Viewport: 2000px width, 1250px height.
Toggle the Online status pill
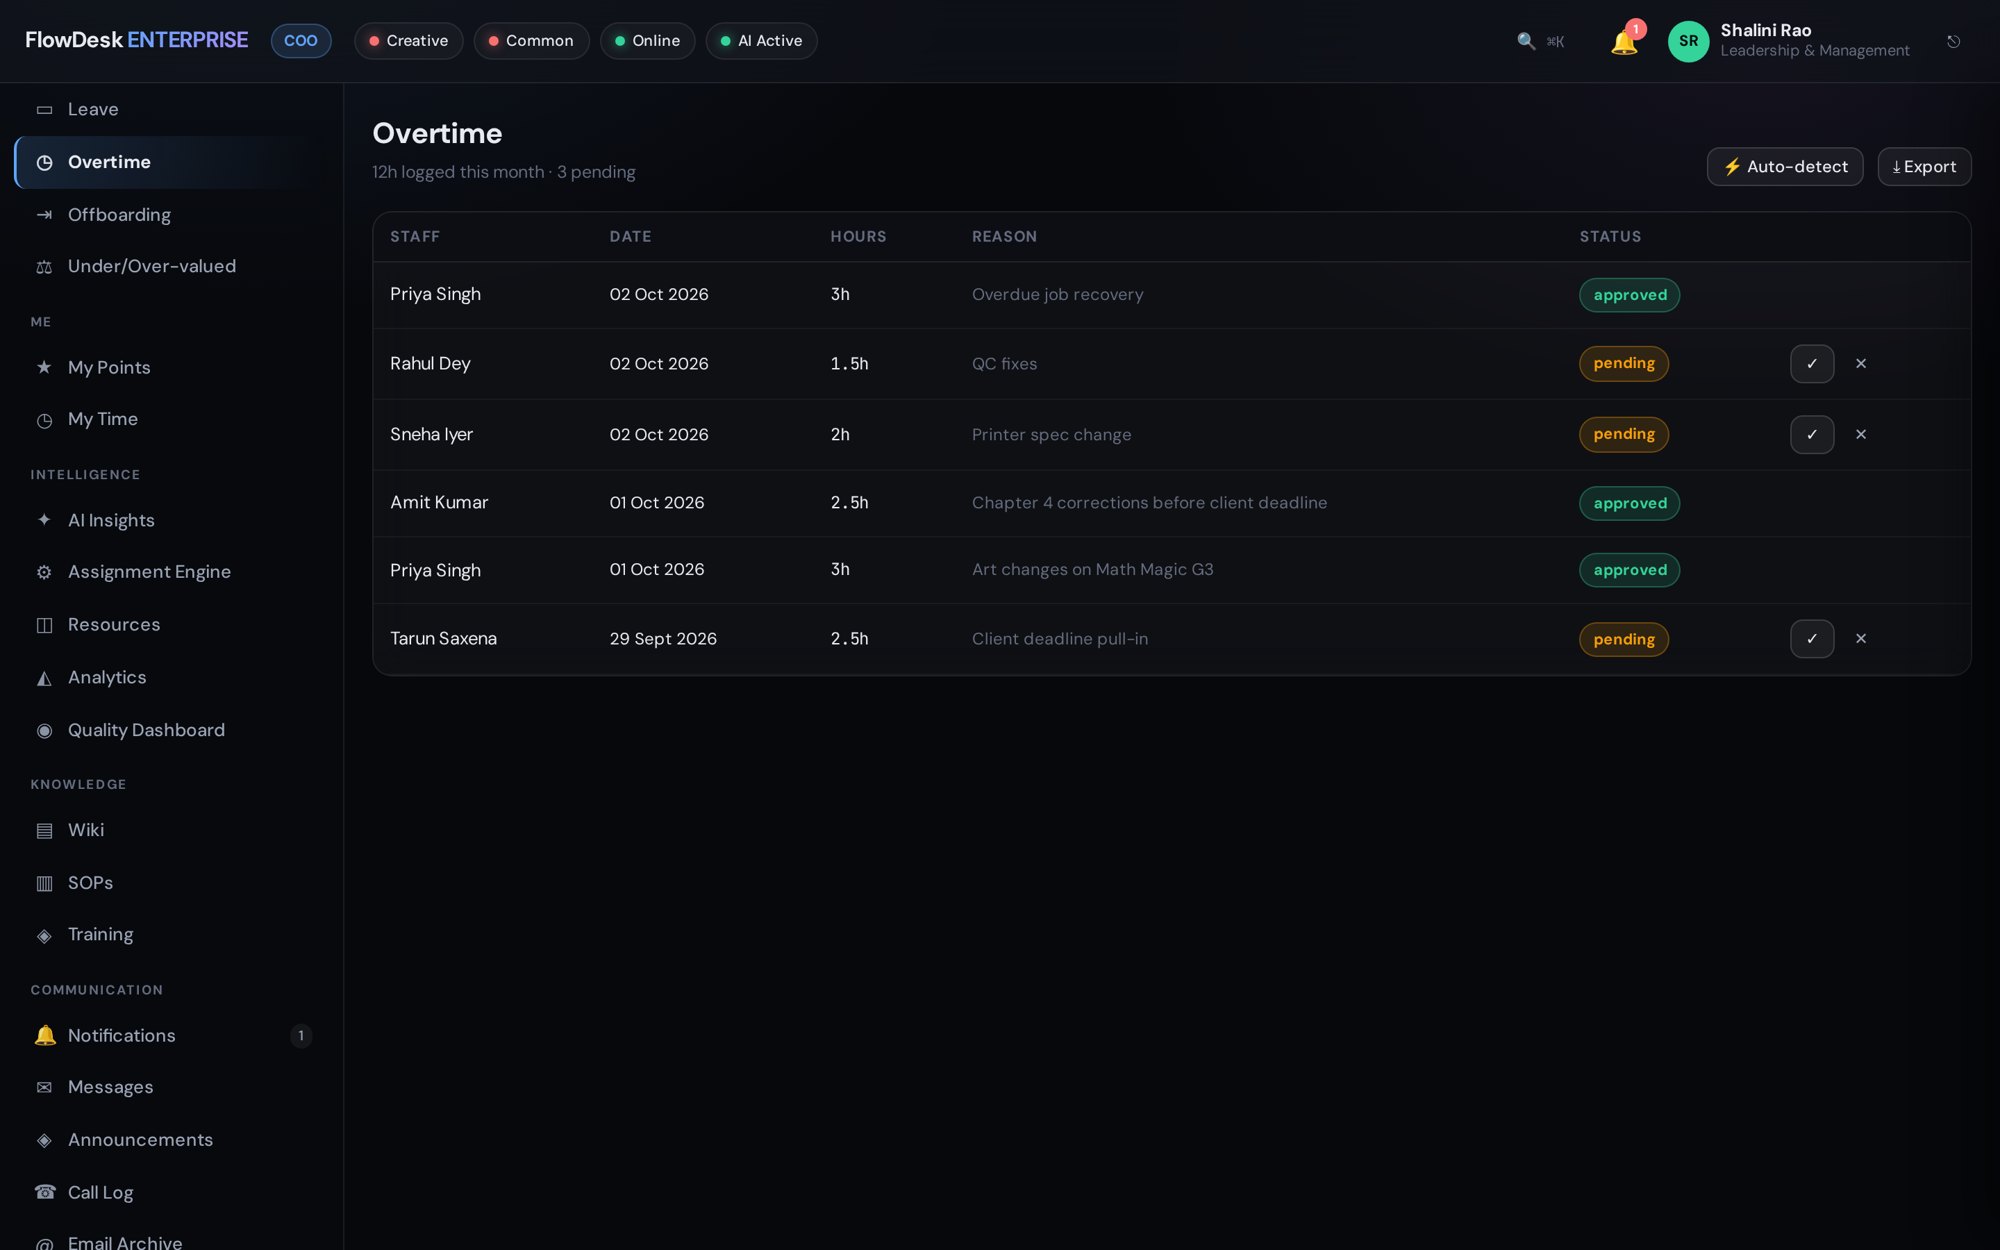pos(647,41)
